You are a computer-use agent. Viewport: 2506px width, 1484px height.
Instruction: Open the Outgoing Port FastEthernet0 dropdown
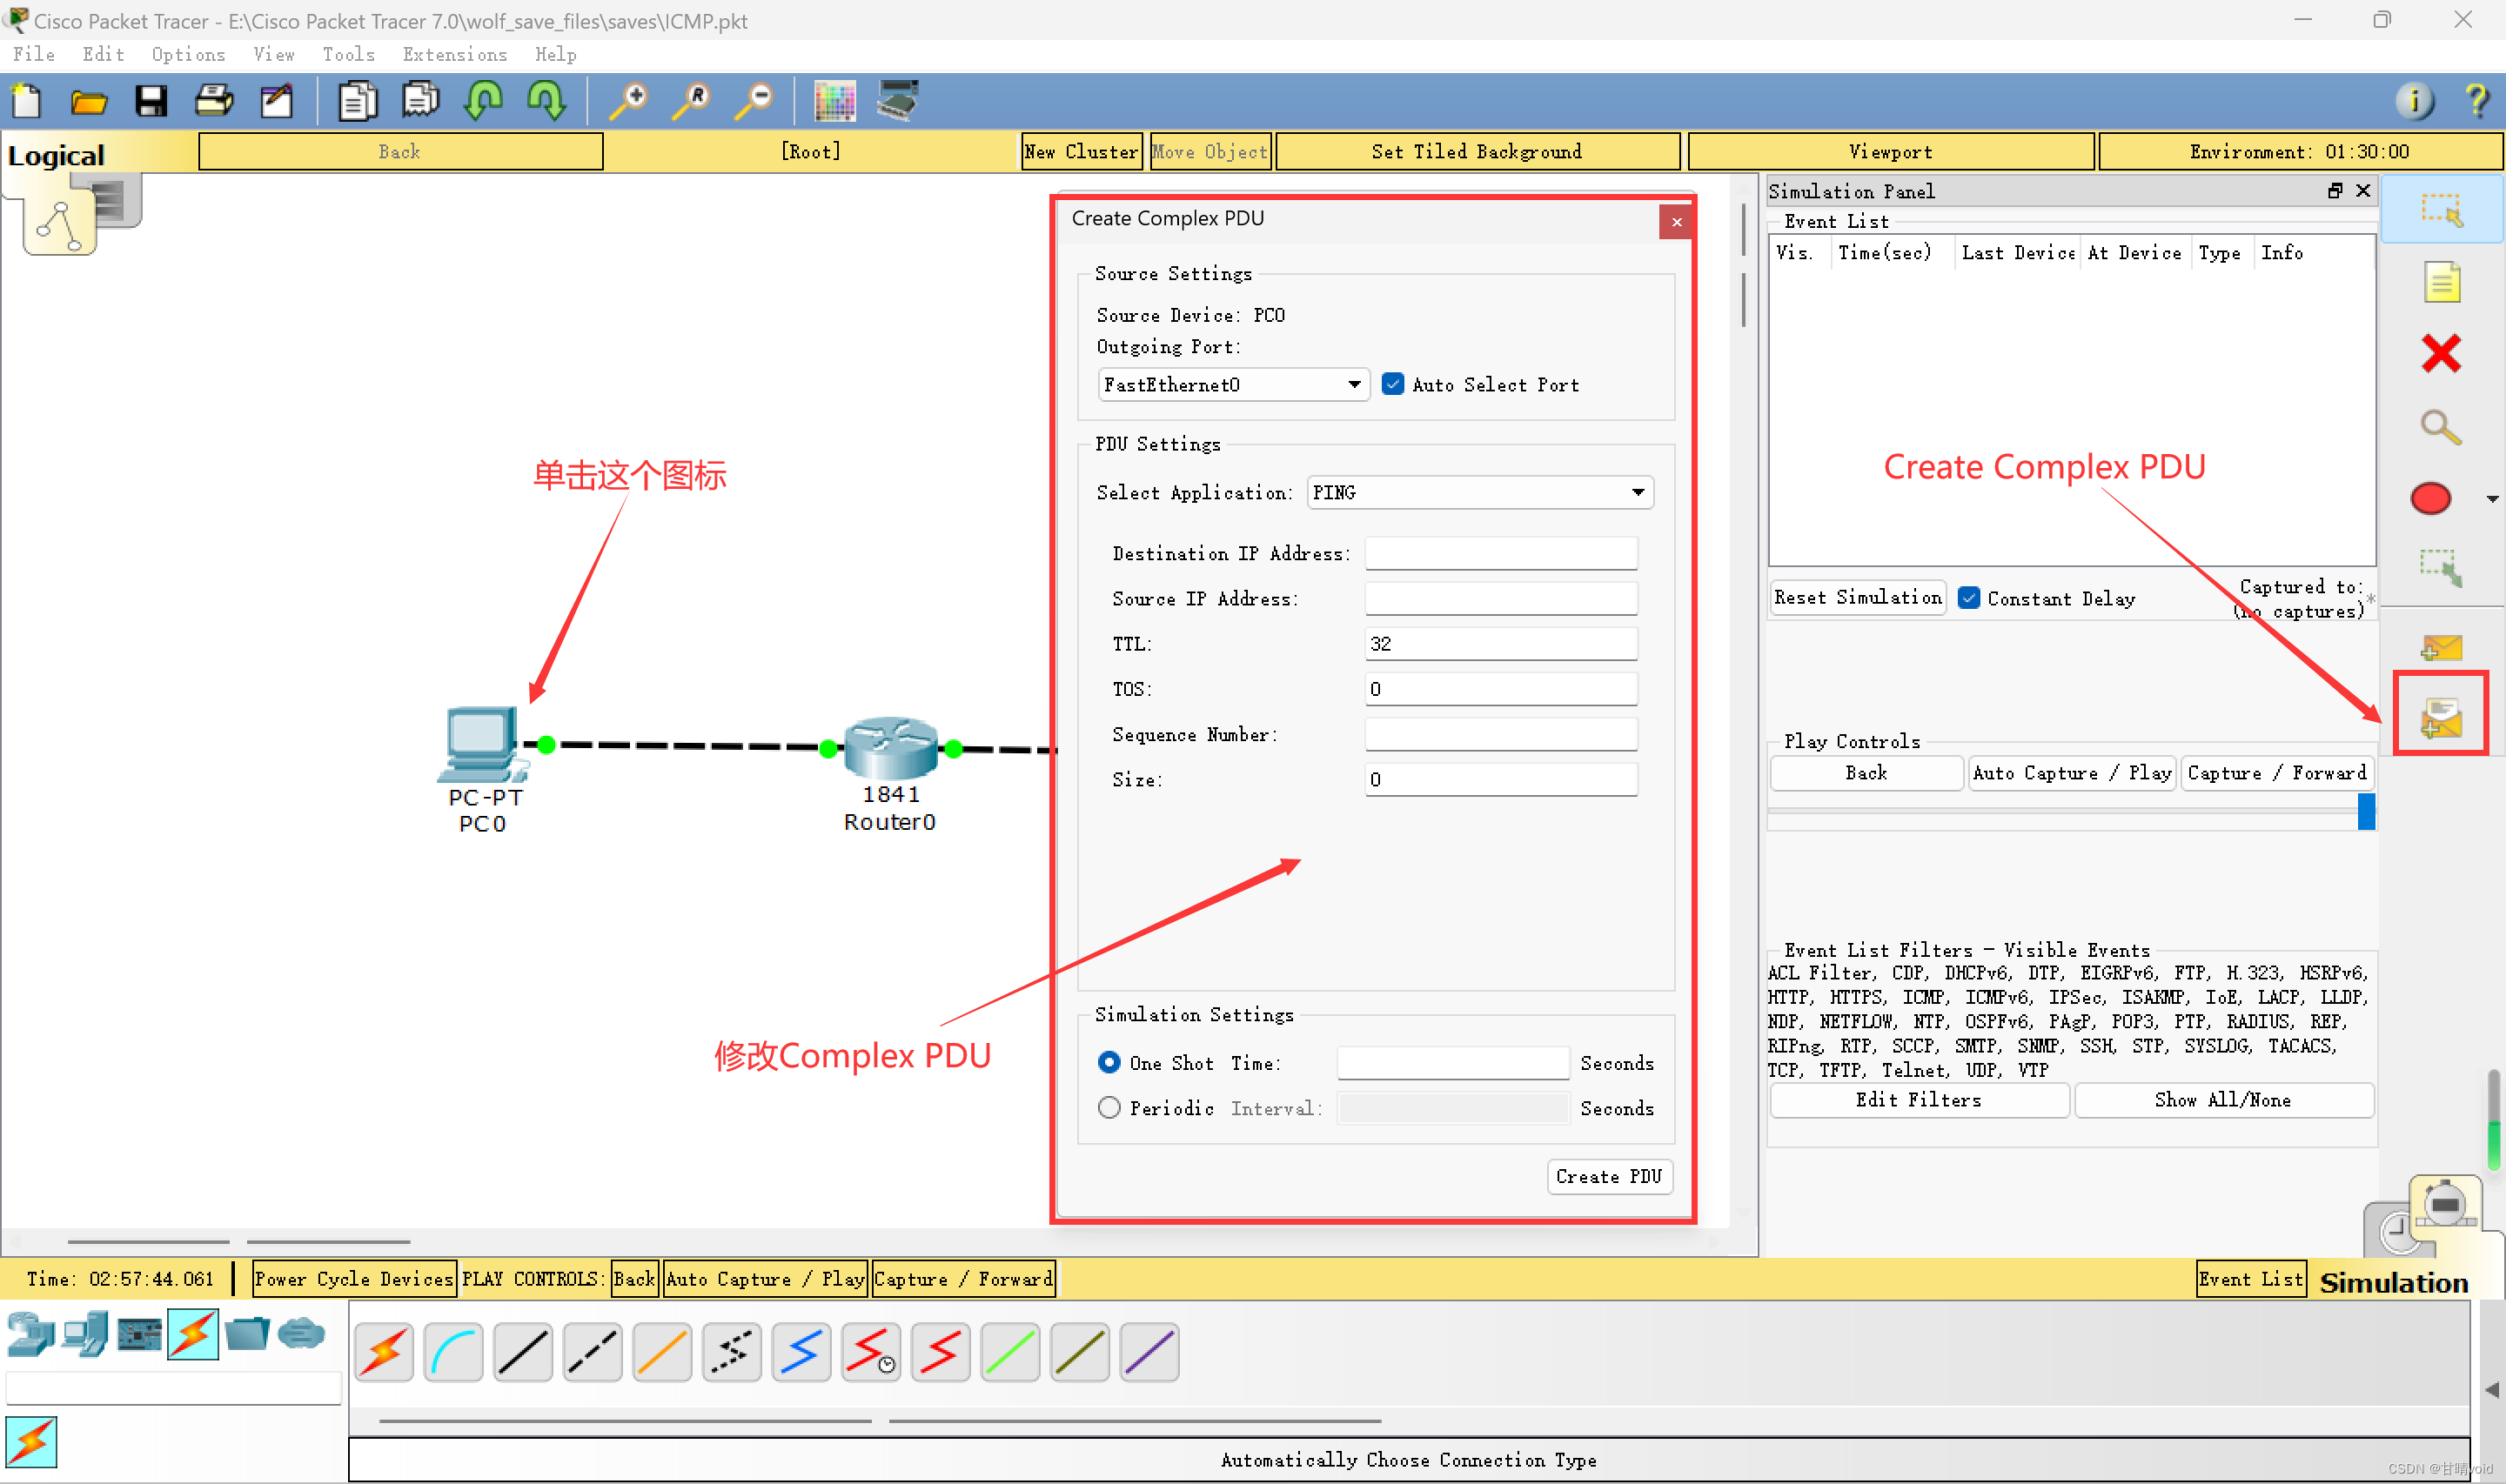pyautogui.click(x=1234, y=384)
